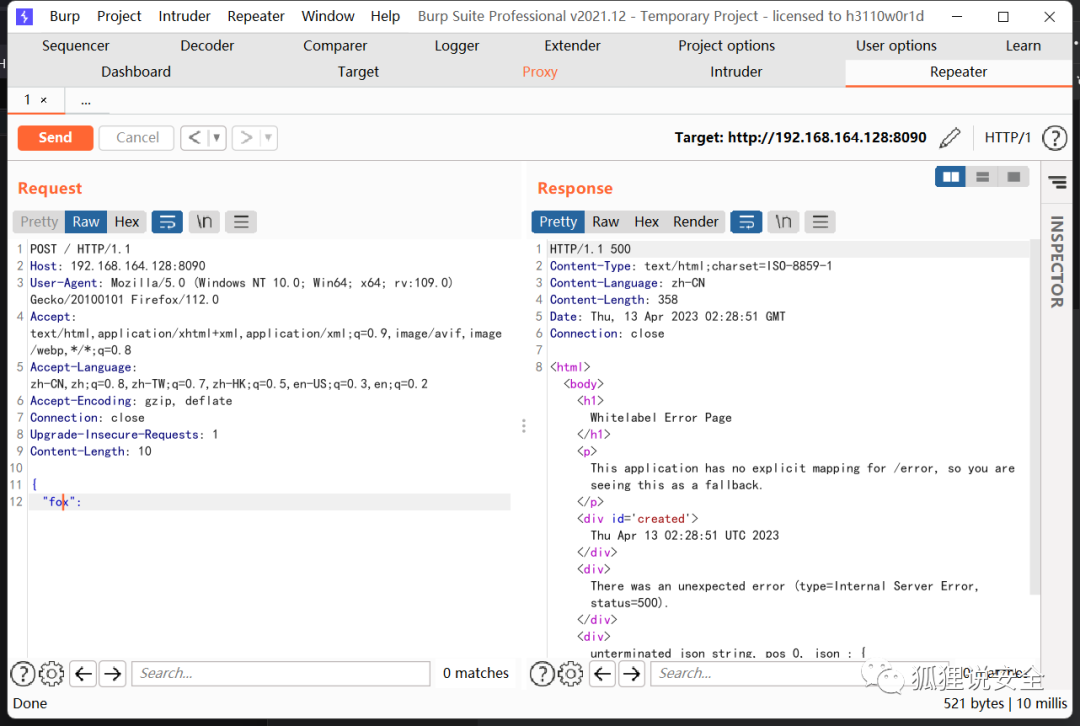Go back to previous request in history
The image size is (1080, 726).
click(194, 138)
